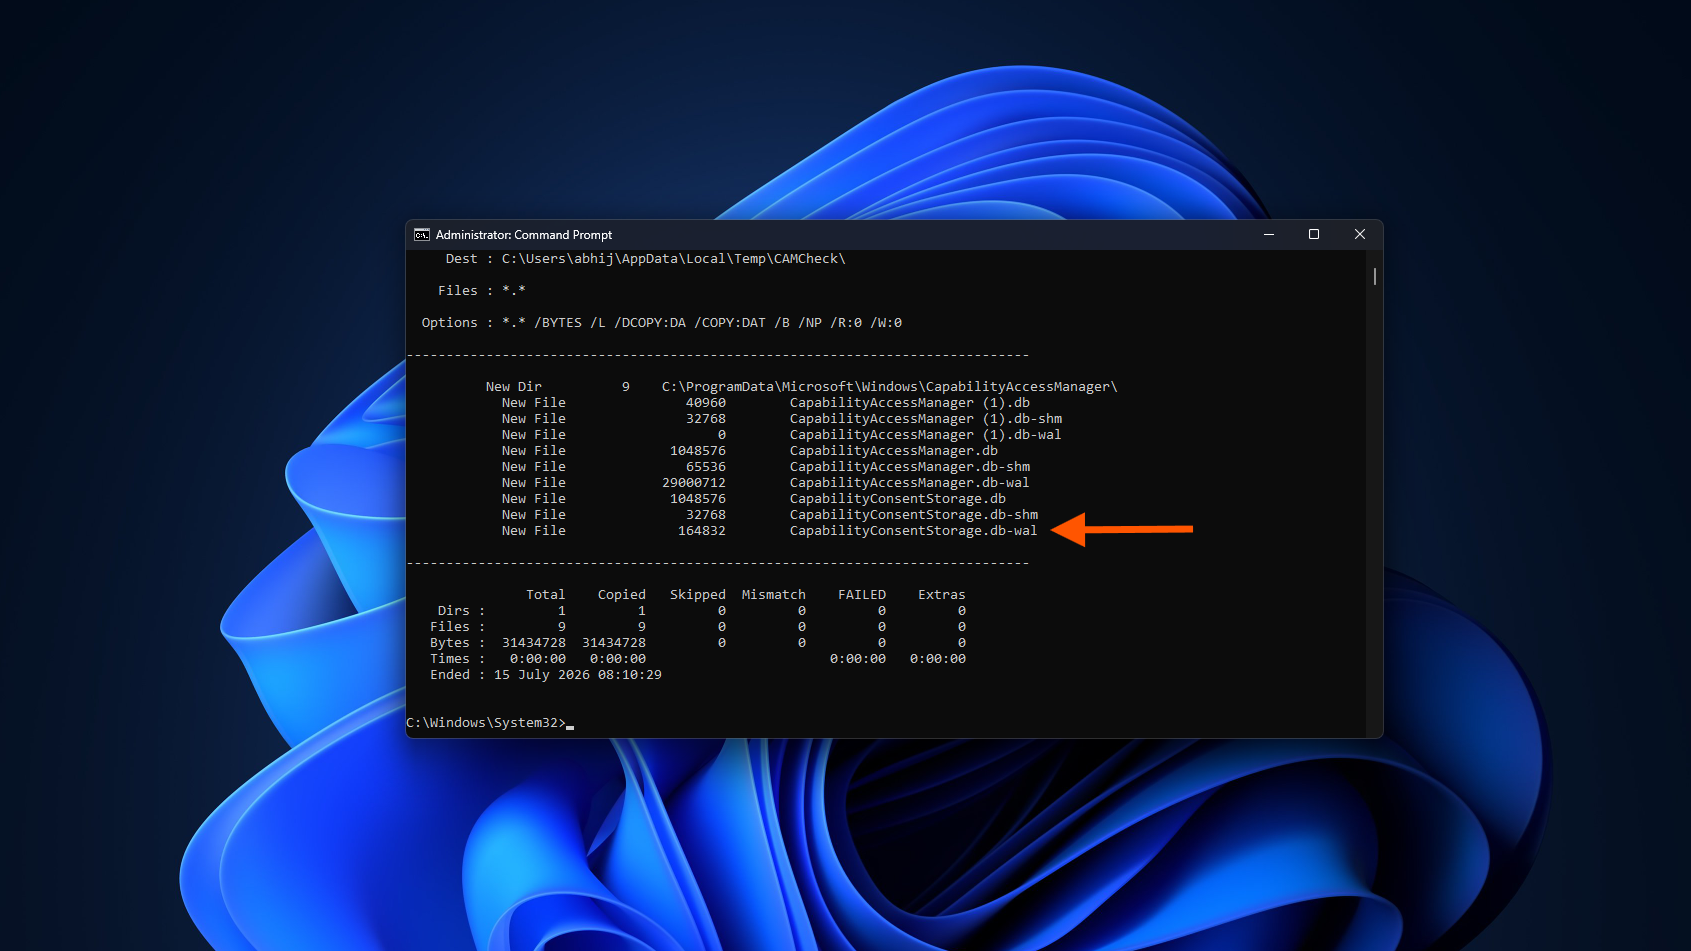The image size is (1691, 951).
Task: Click the file size value 65536
Action: [706, 467]
